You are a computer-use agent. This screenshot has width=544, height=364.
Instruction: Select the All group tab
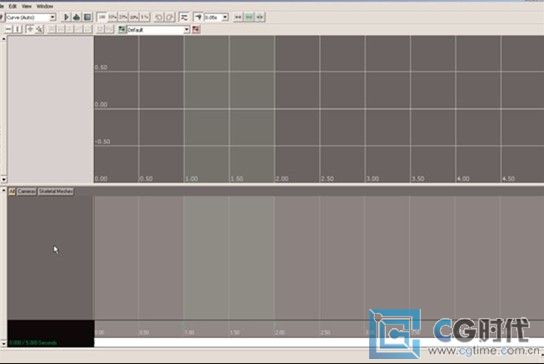click(x=12, y=192)
